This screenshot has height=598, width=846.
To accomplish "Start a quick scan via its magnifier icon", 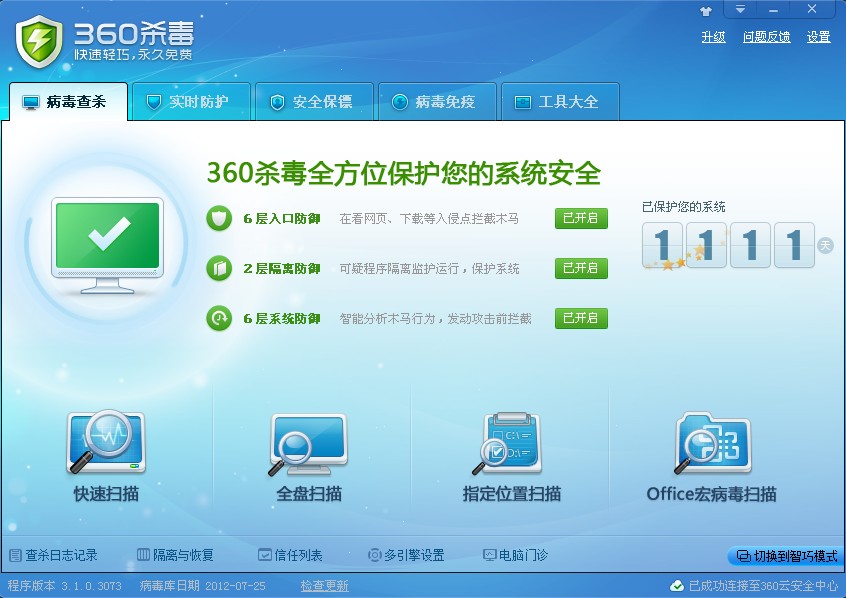I will point(106,443).
